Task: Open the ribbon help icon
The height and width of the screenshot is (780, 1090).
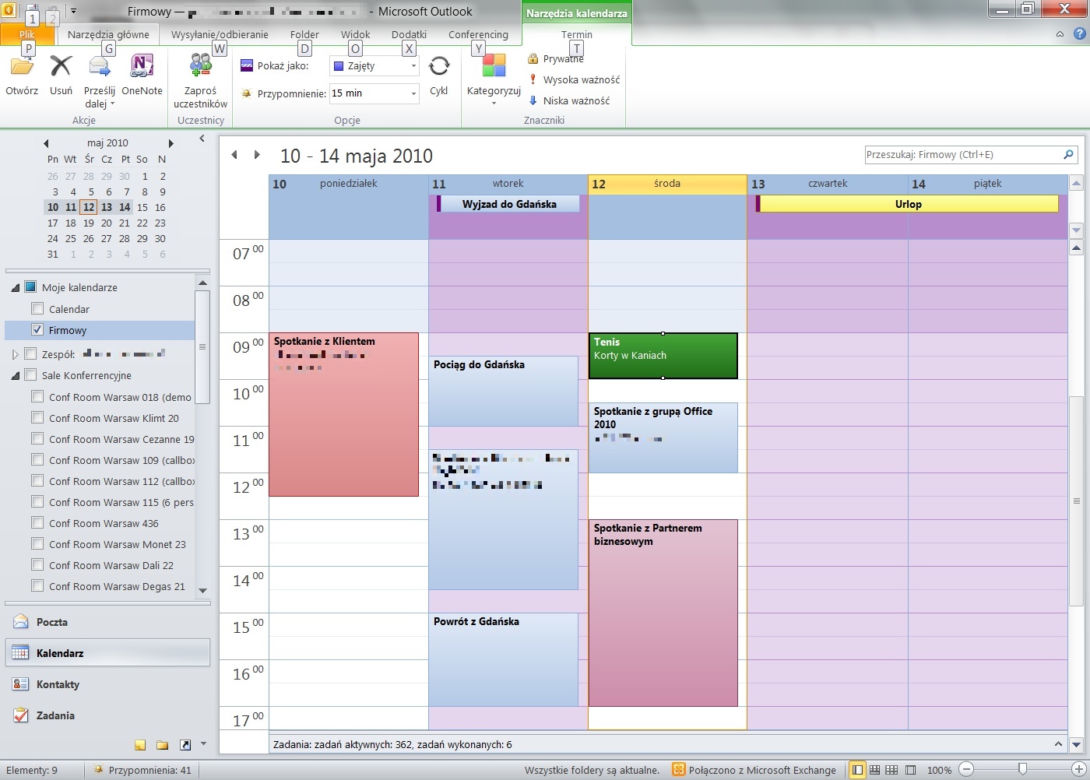Action: tap(1080, 33)
